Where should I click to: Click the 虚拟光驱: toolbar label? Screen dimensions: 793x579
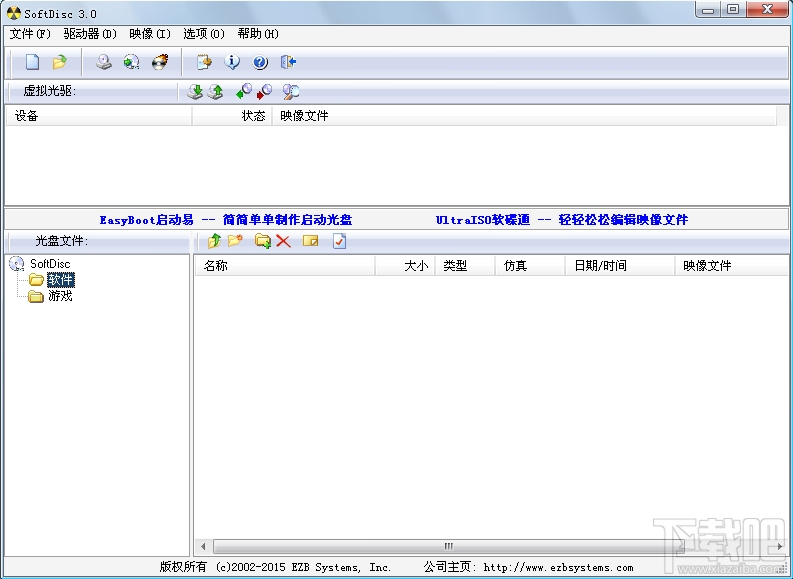tap(50, 91)
